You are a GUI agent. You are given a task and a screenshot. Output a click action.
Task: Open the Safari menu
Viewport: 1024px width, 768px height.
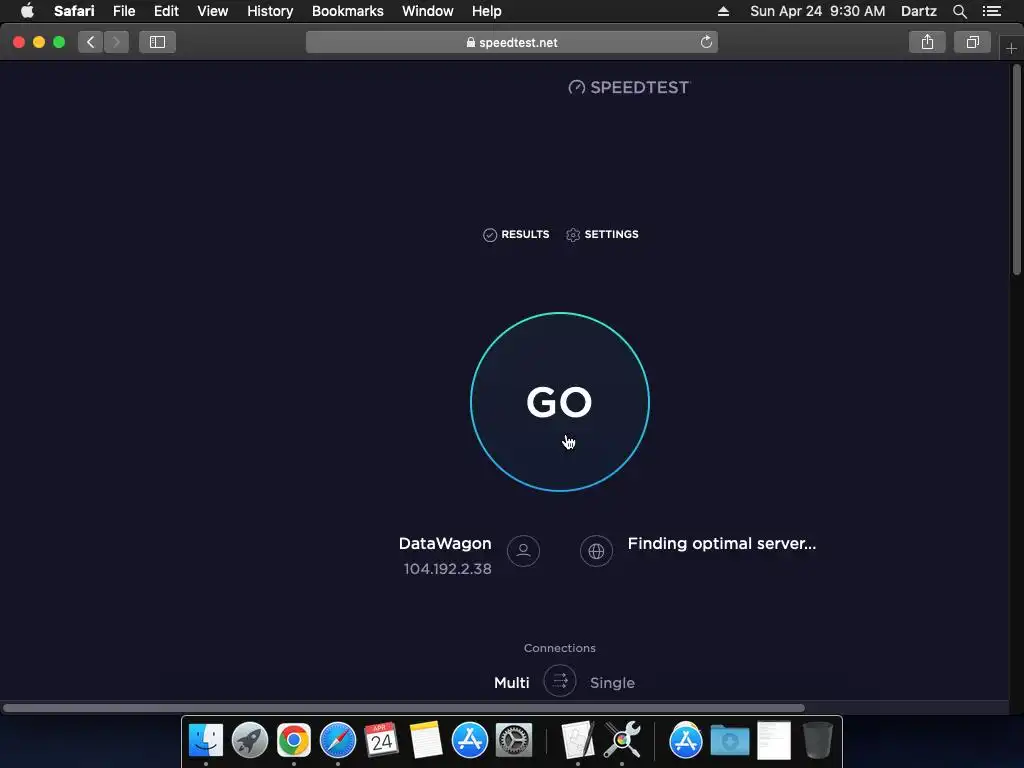coord(74,11)
